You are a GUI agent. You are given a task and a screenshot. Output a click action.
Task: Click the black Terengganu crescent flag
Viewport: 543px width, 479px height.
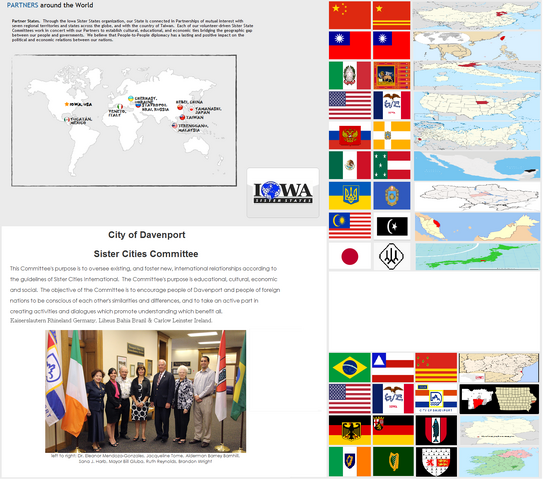coord(392,226)
